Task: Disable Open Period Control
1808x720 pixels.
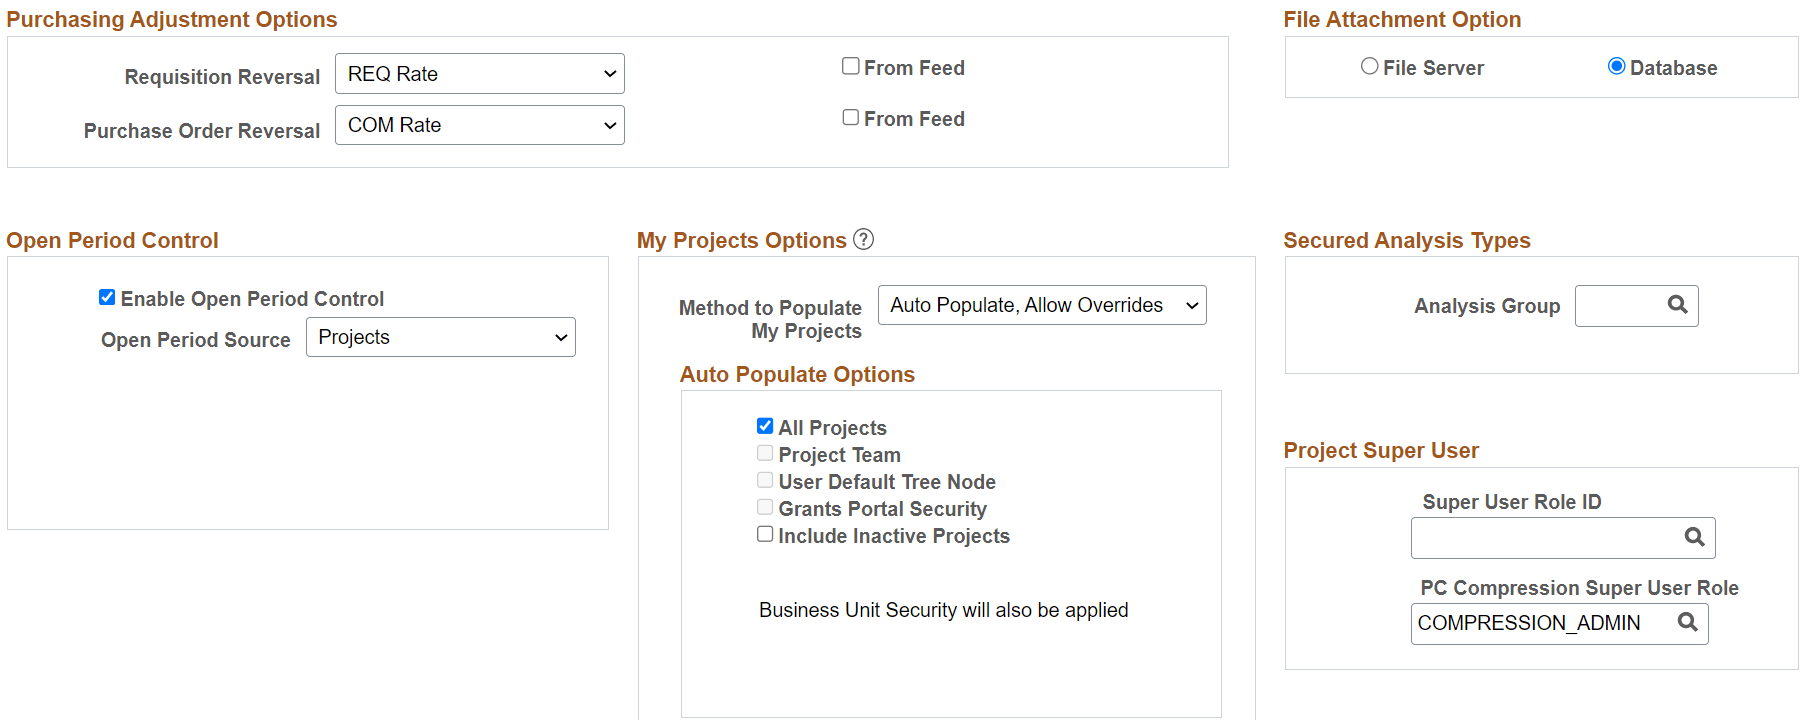Action: [x=107, y=296]
